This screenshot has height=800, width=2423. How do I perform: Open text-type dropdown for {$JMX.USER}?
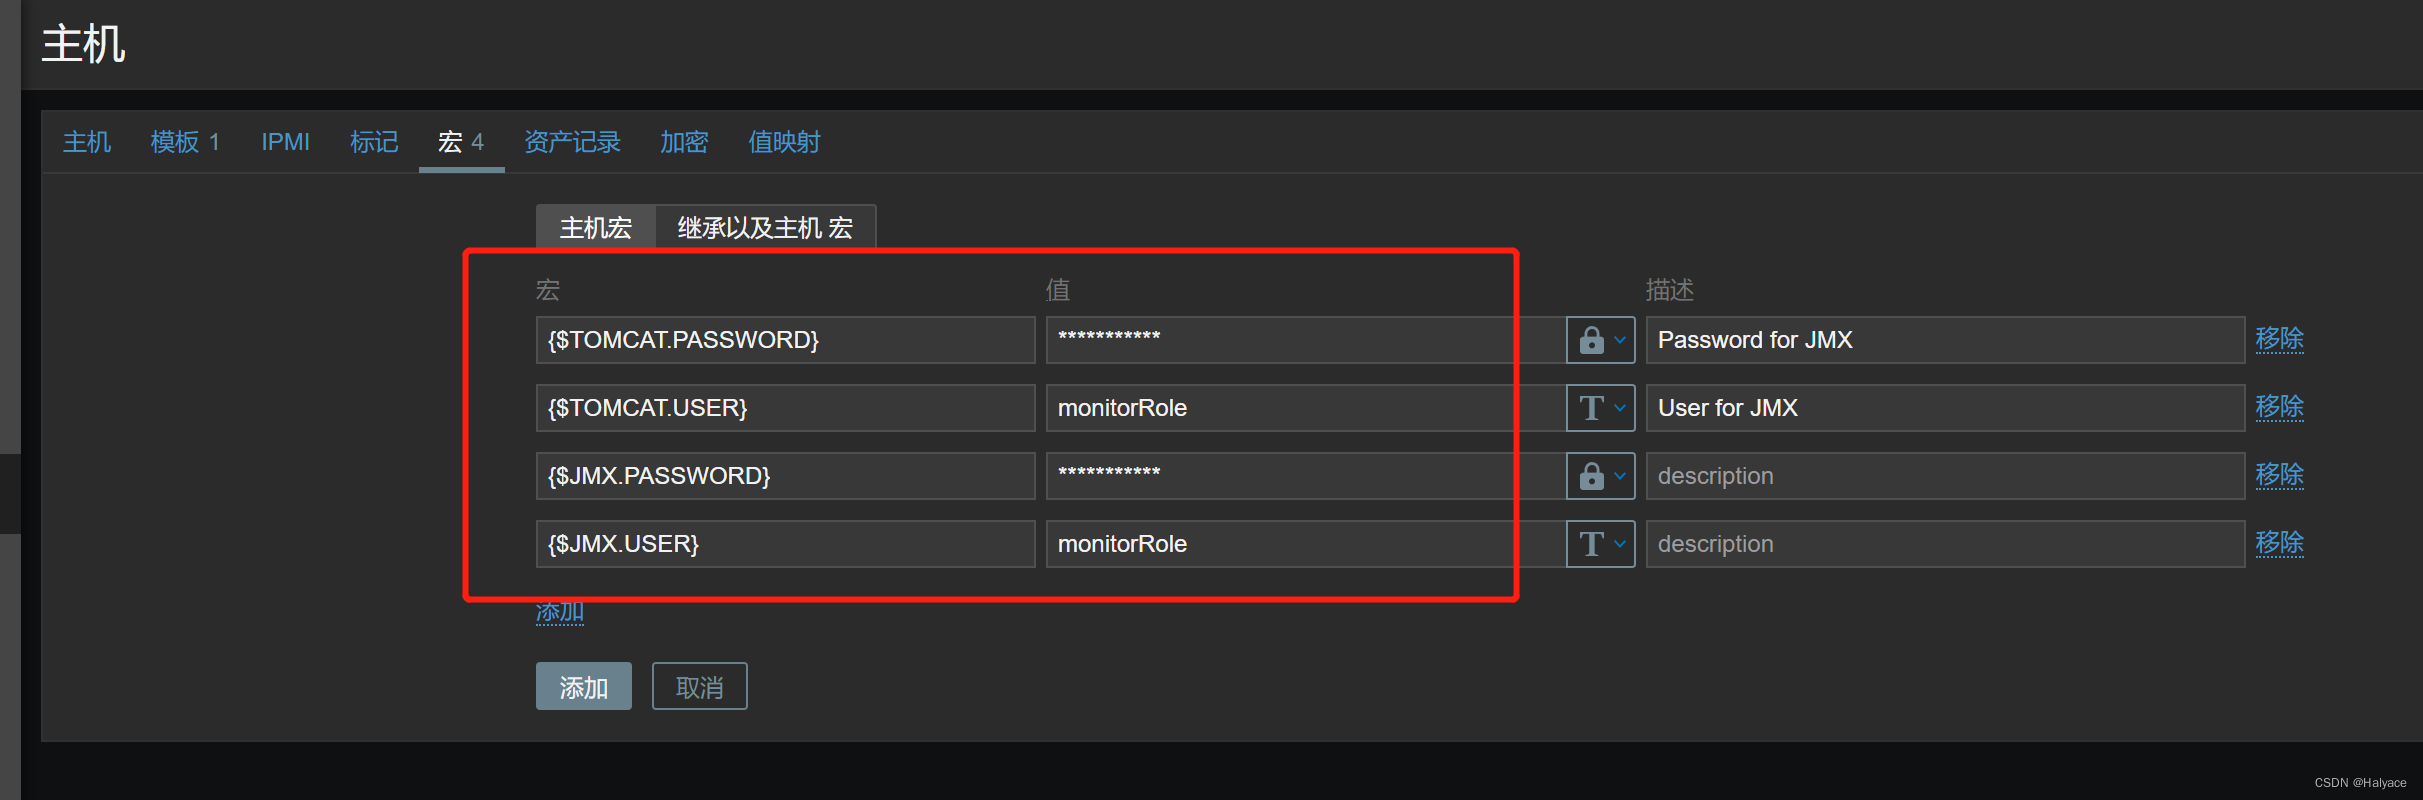(1600, 544)
